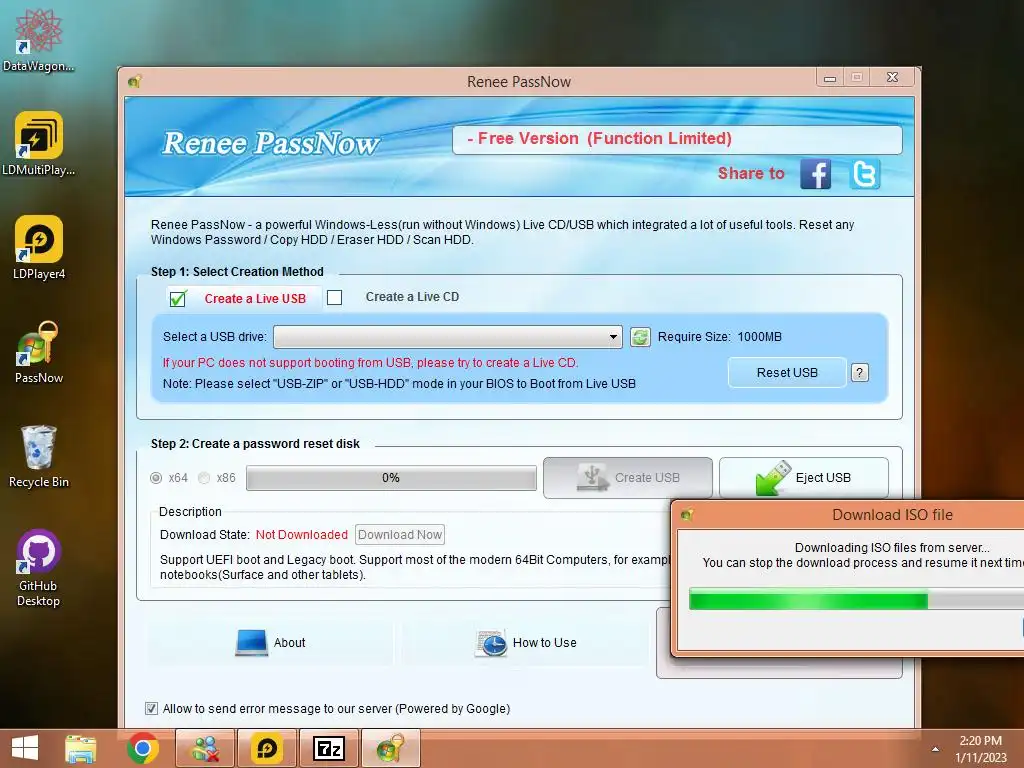Open the users taskbar app with red X
The height and width of the screenshot is (768, 1024).
tap(205, 748)
